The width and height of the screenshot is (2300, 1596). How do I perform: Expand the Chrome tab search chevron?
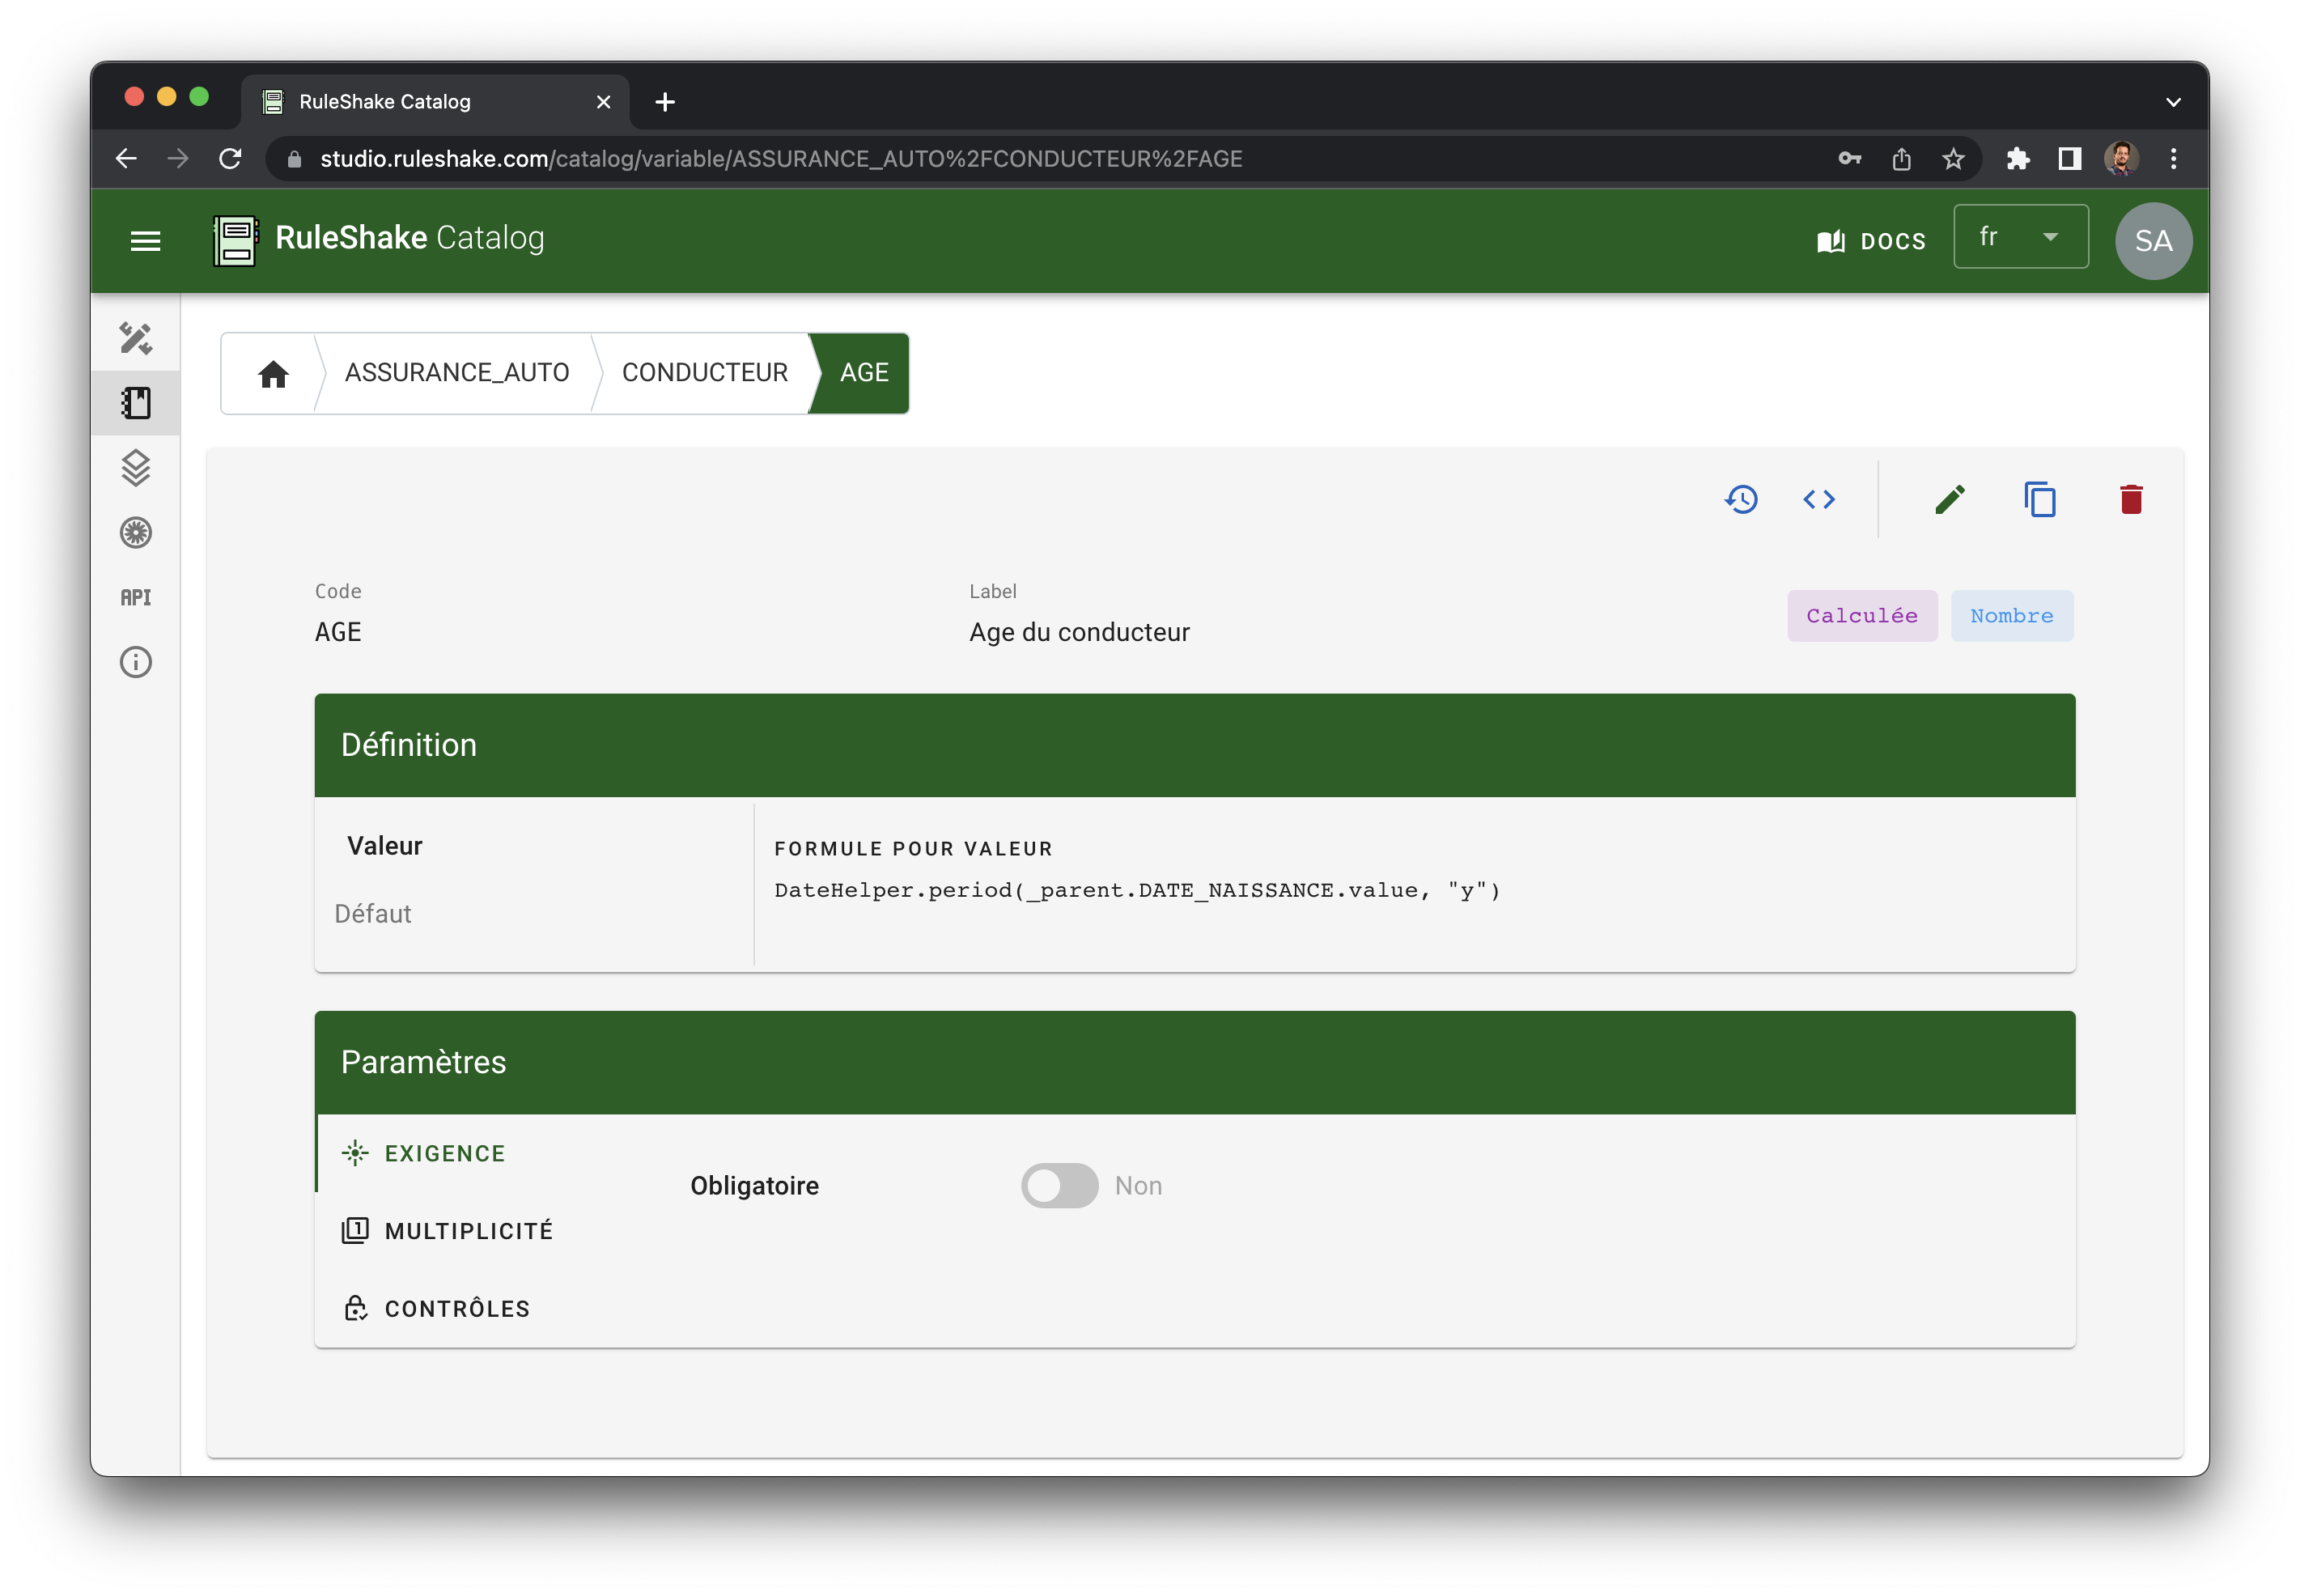2173,102
